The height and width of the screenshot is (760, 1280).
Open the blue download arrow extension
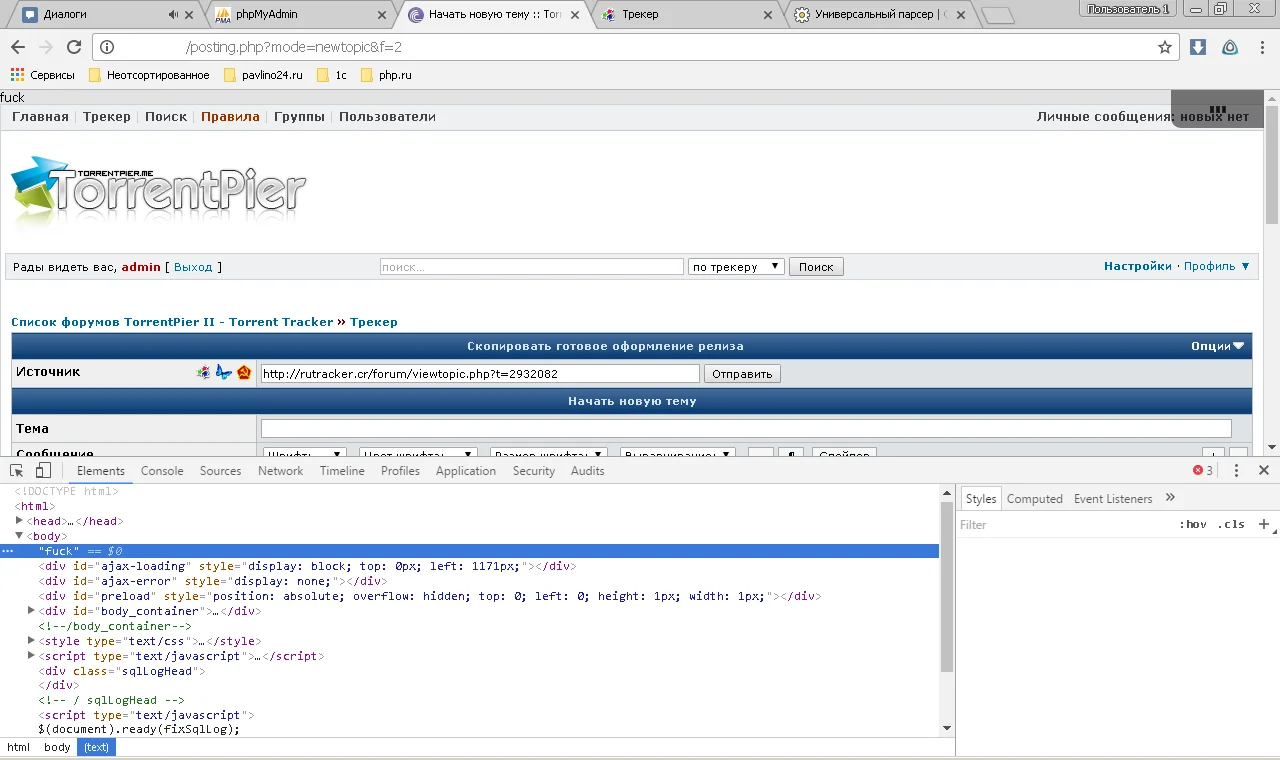(x=1198, y=47)
